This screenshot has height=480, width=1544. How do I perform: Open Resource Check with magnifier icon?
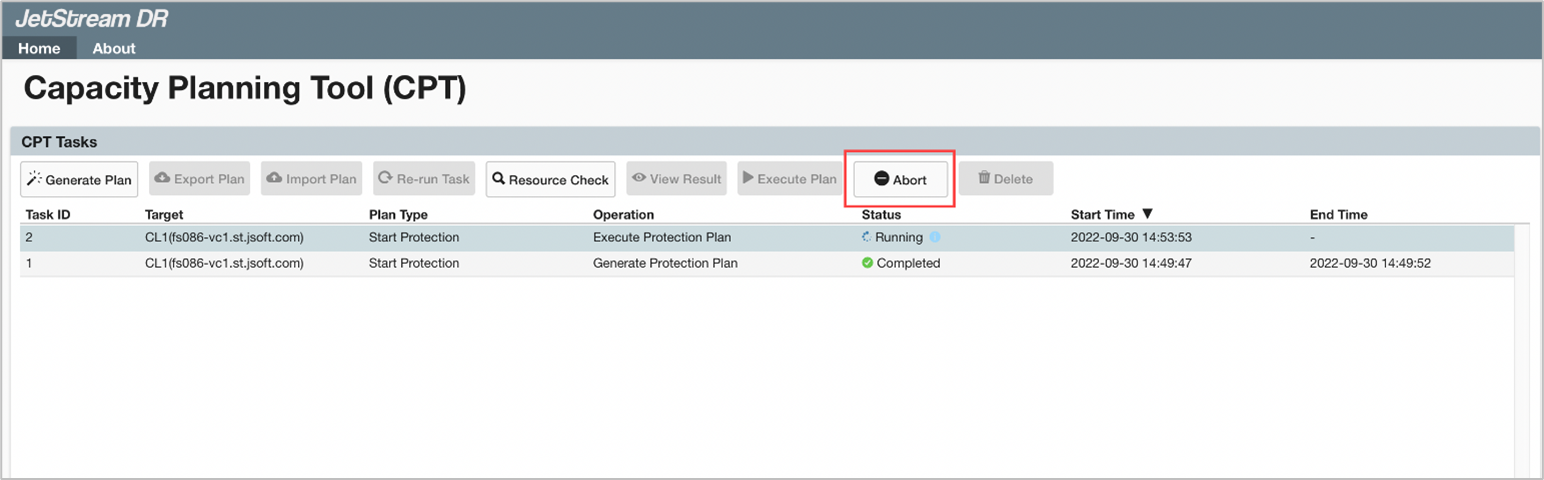point(550,180)
